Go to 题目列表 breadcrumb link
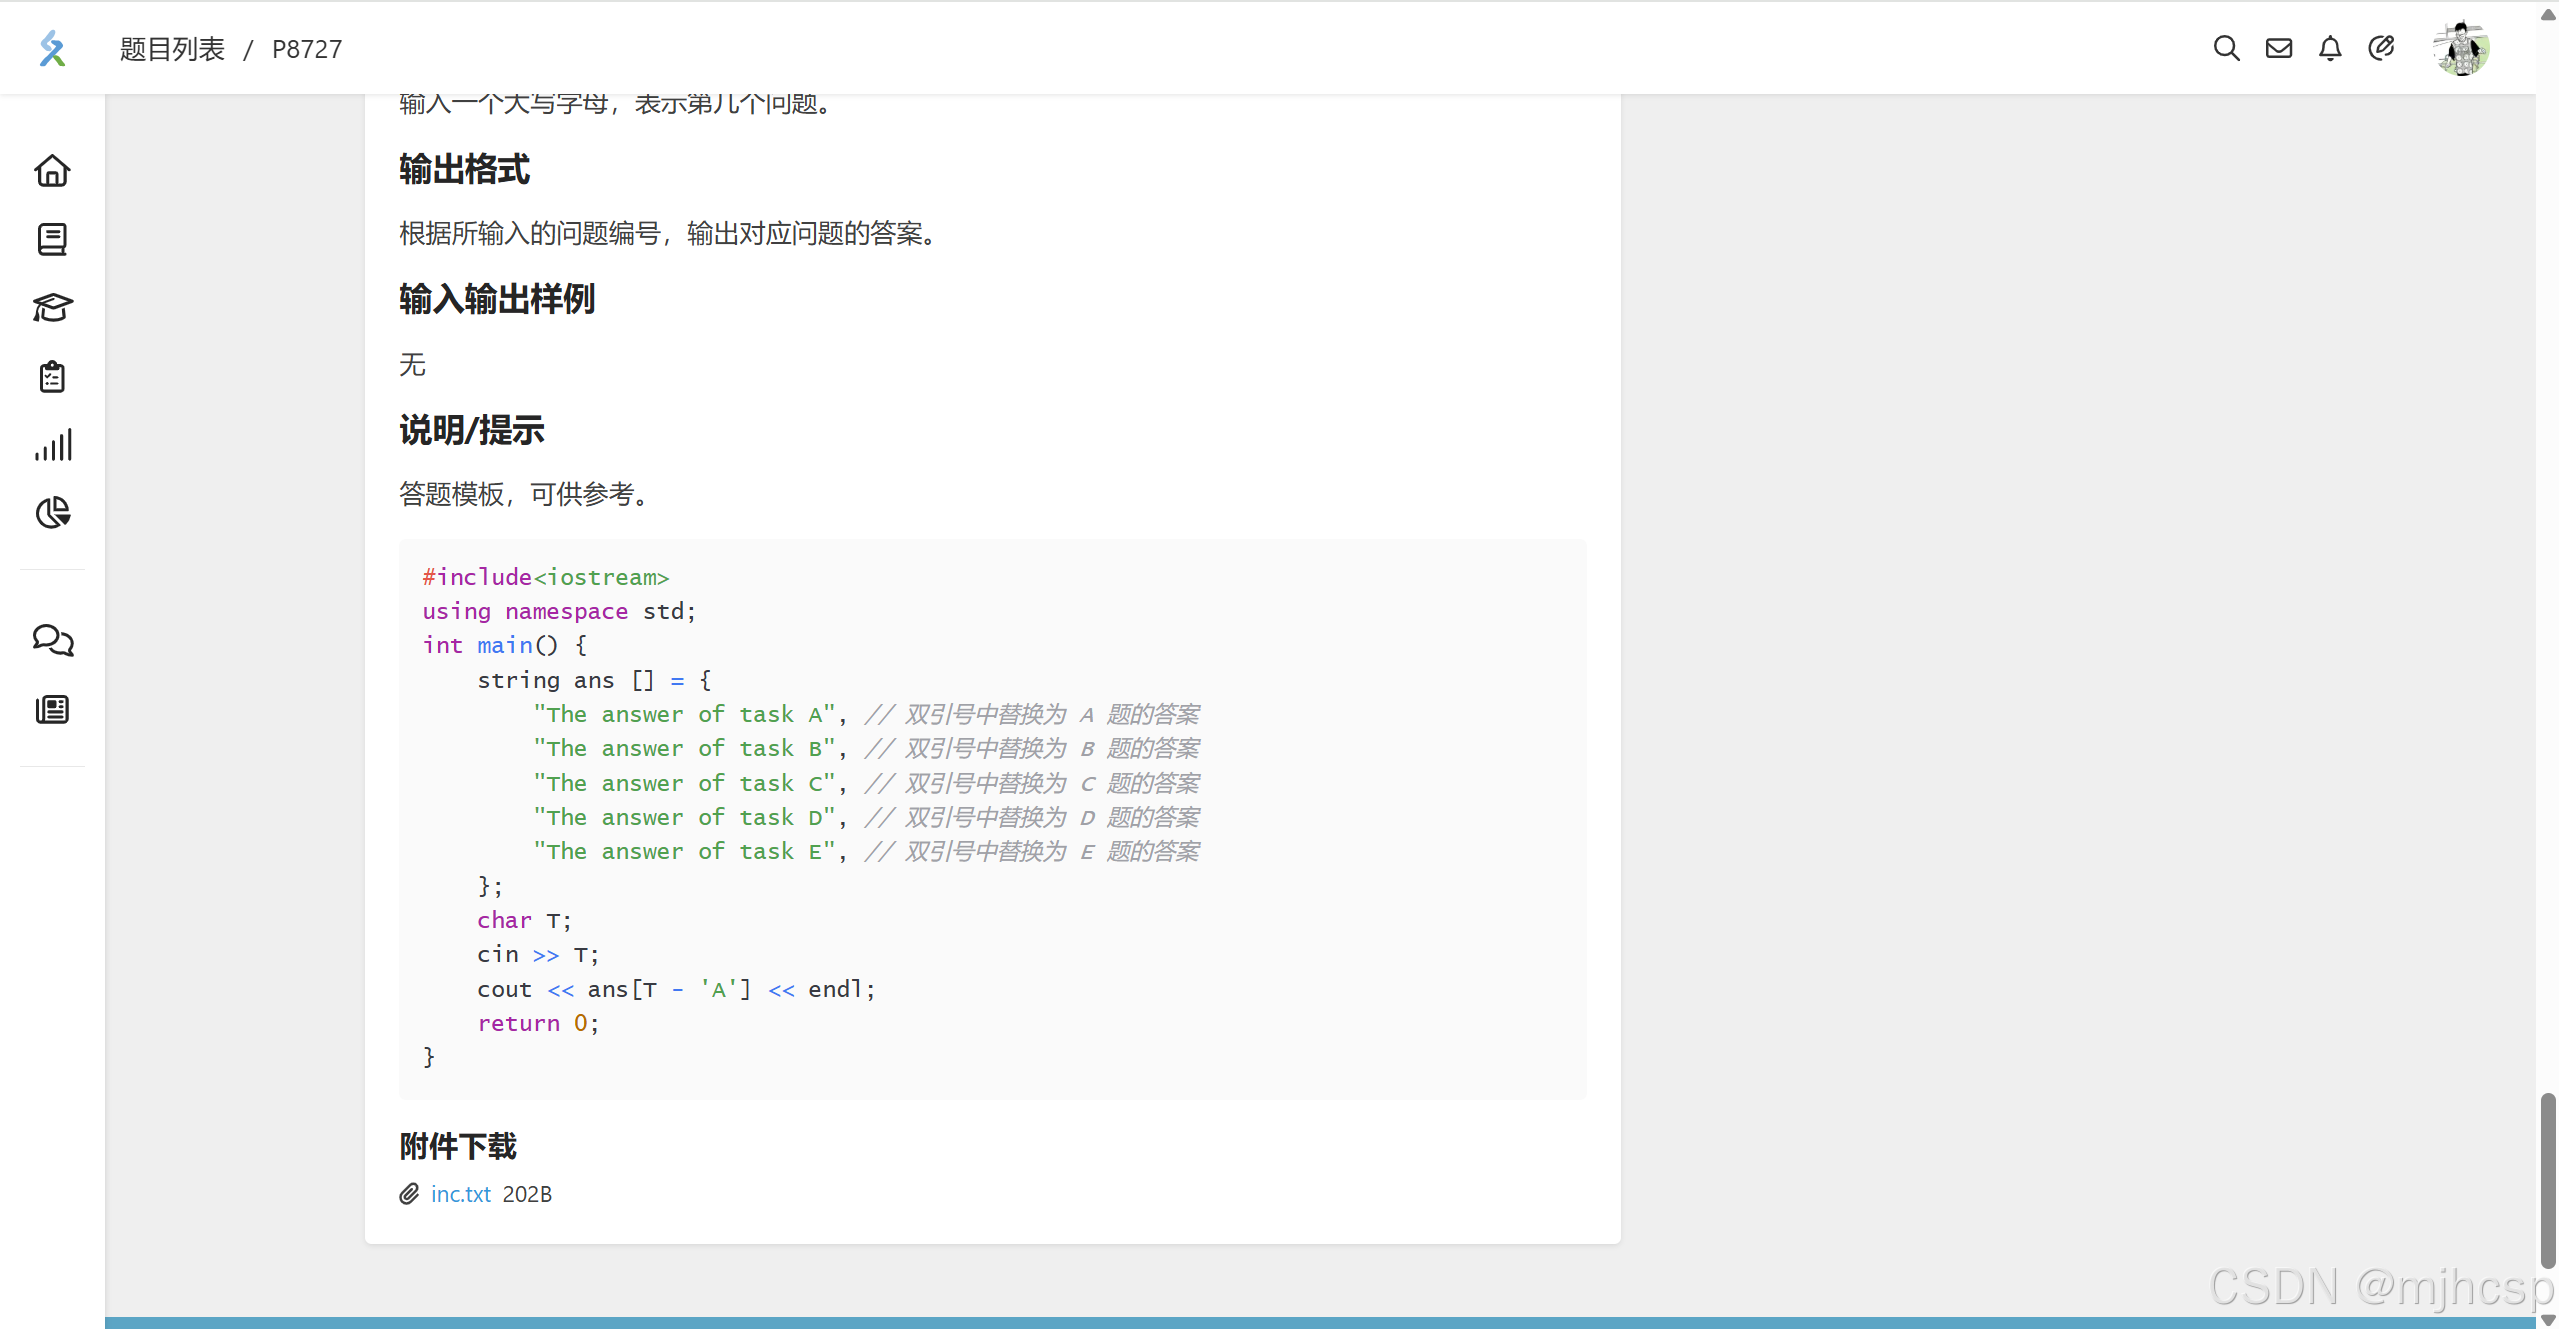This screenshot has height=1329, width=2559. click(172, 49)
